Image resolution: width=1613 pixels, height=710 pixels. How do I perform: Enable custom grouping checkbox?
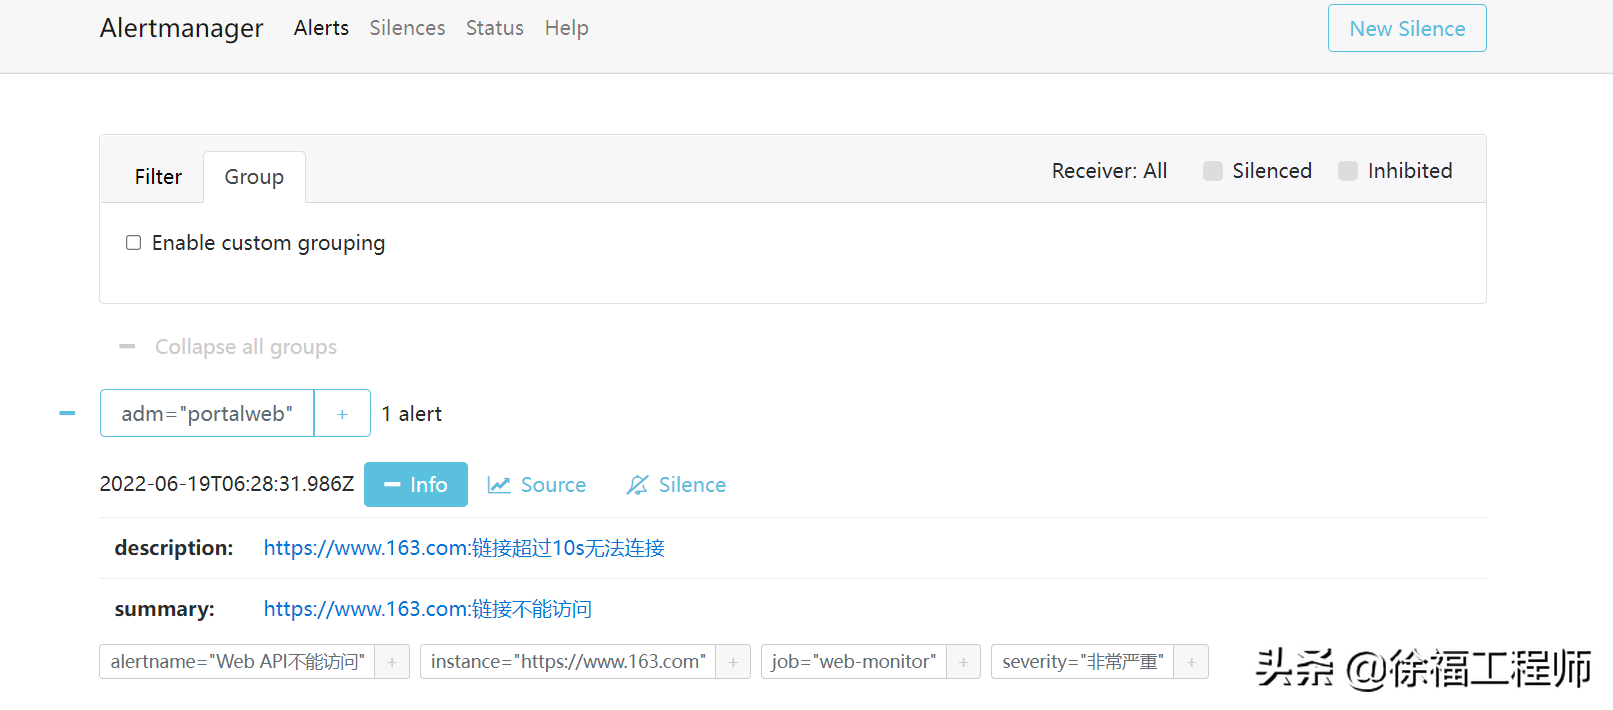point(133,243)
